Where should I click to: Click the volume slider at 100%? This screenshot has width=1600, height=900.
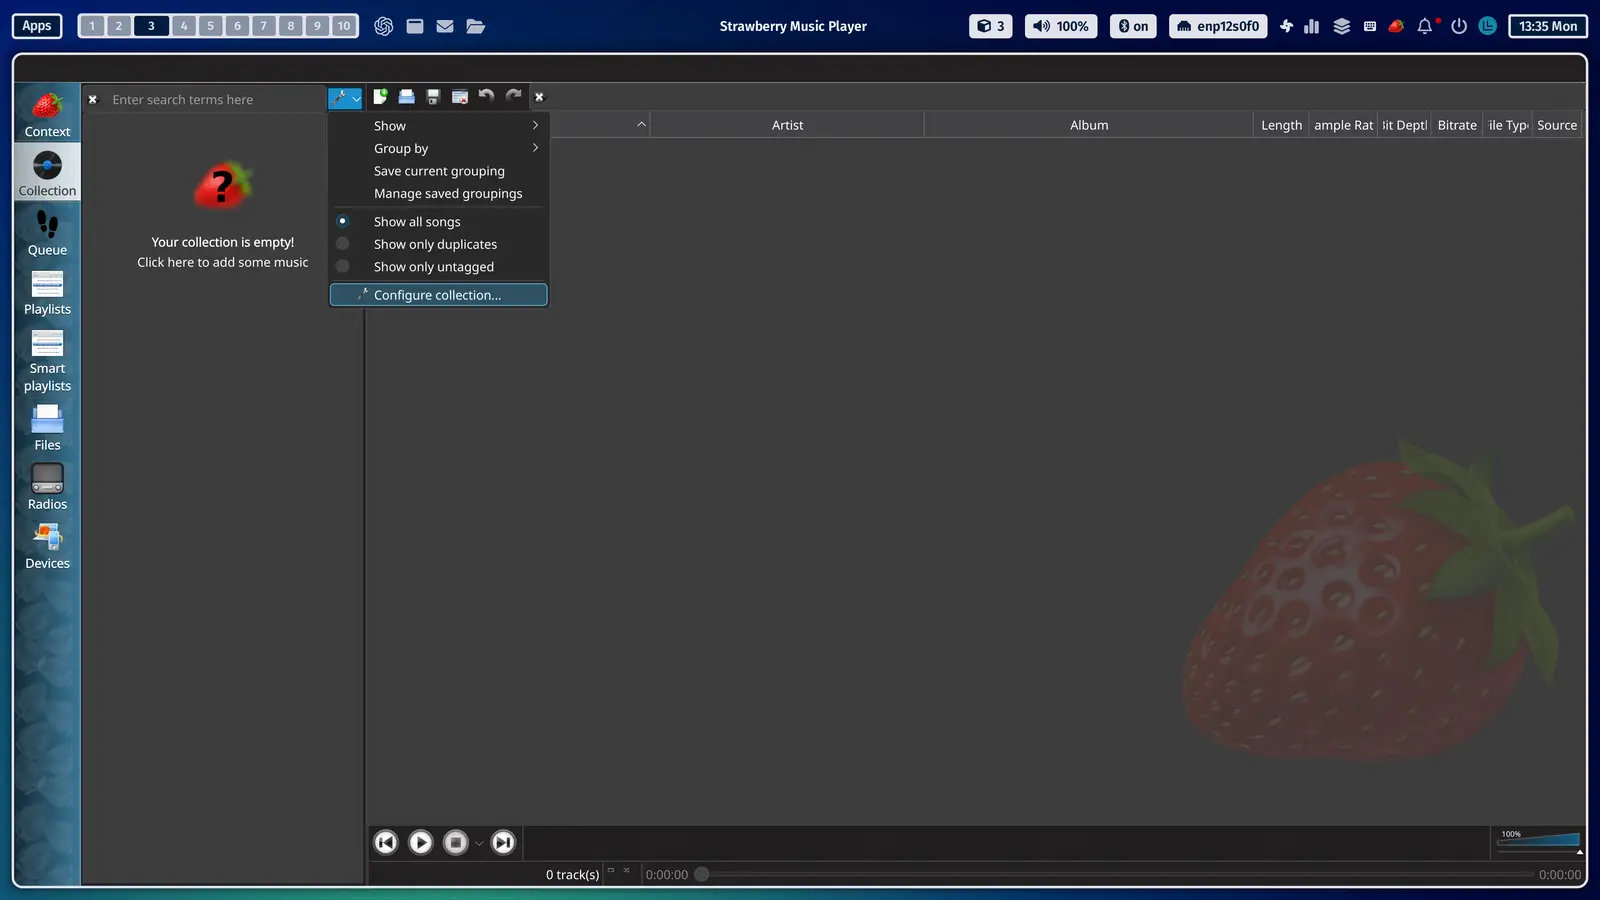[1538, 841]
